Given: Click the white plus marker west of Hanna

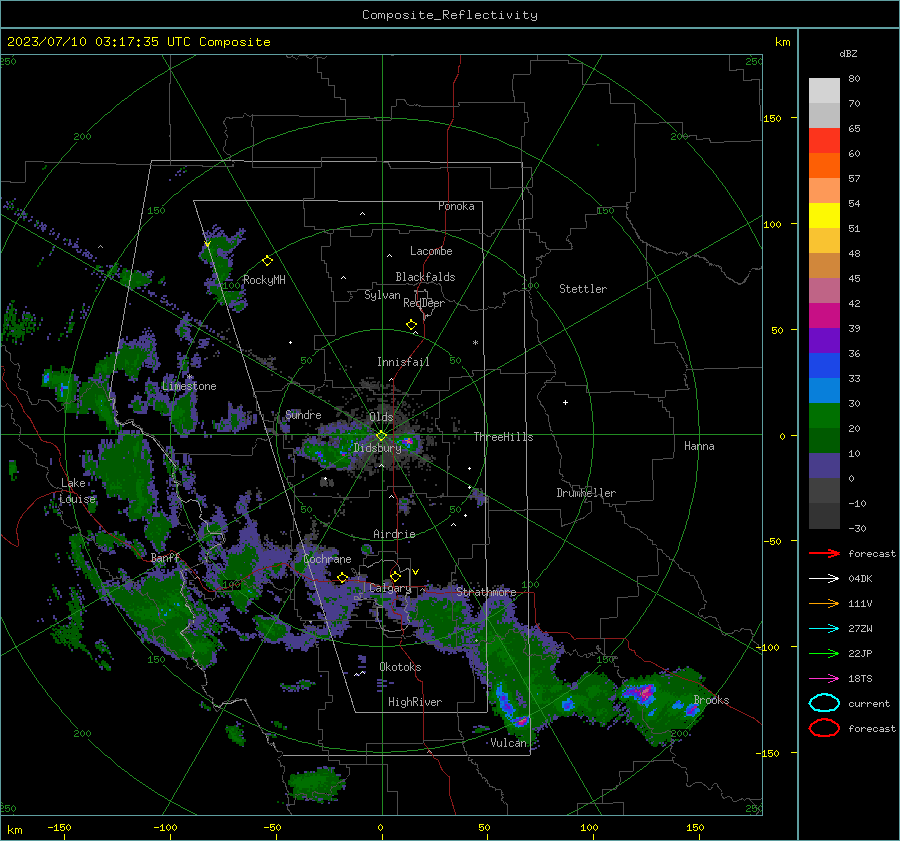Looking at the screenshot, I should point(565,402).
